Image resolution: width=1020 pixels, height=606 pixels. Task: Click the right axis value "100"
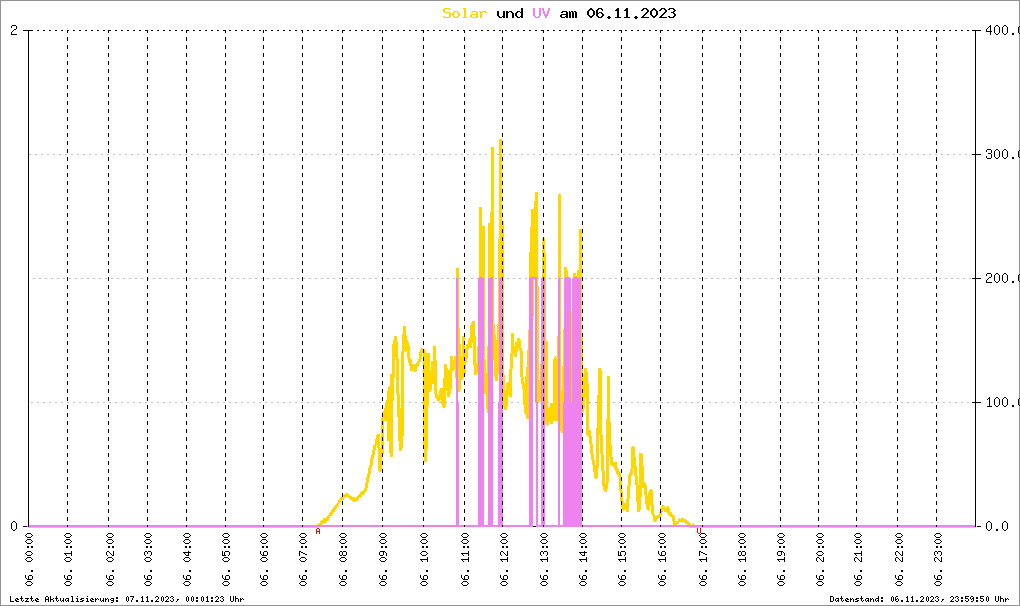1002,402
